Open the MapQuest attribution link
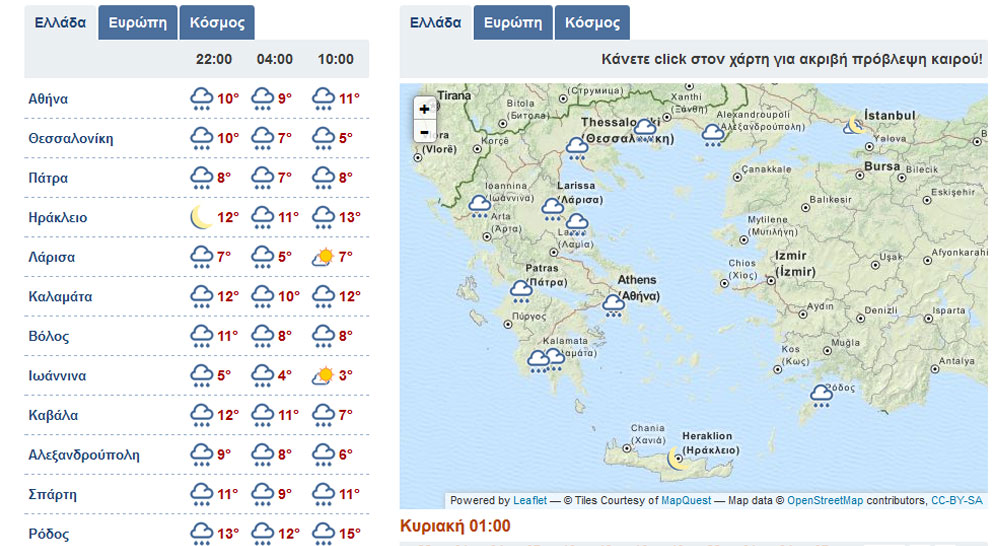The image size is (1003, 546). (686, 501)
